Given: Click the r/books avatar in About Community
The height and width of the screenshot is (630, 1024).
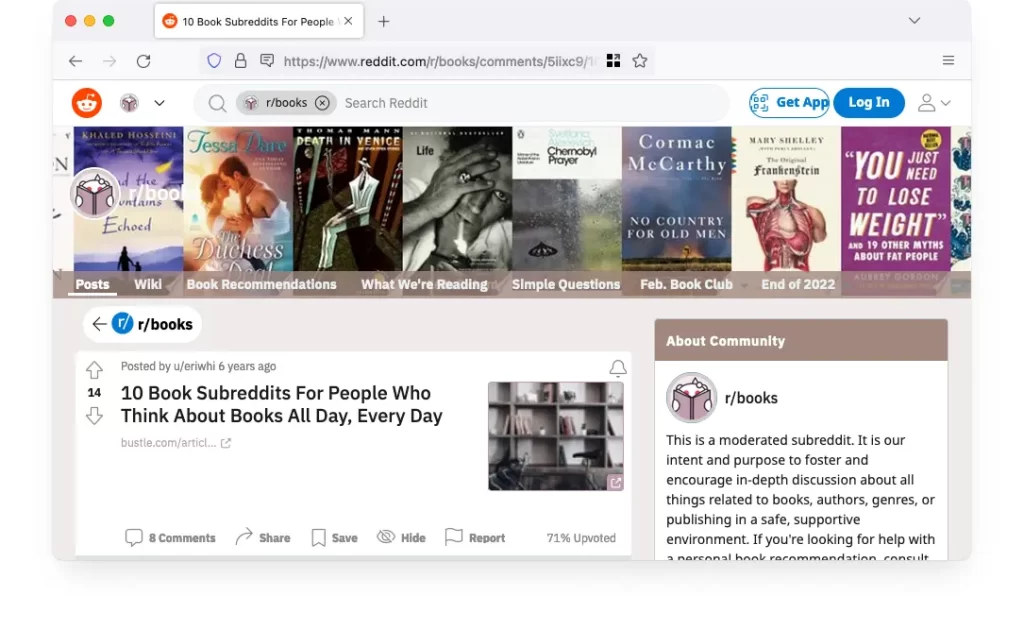Looking at the screenshot, I should (692, 398).
